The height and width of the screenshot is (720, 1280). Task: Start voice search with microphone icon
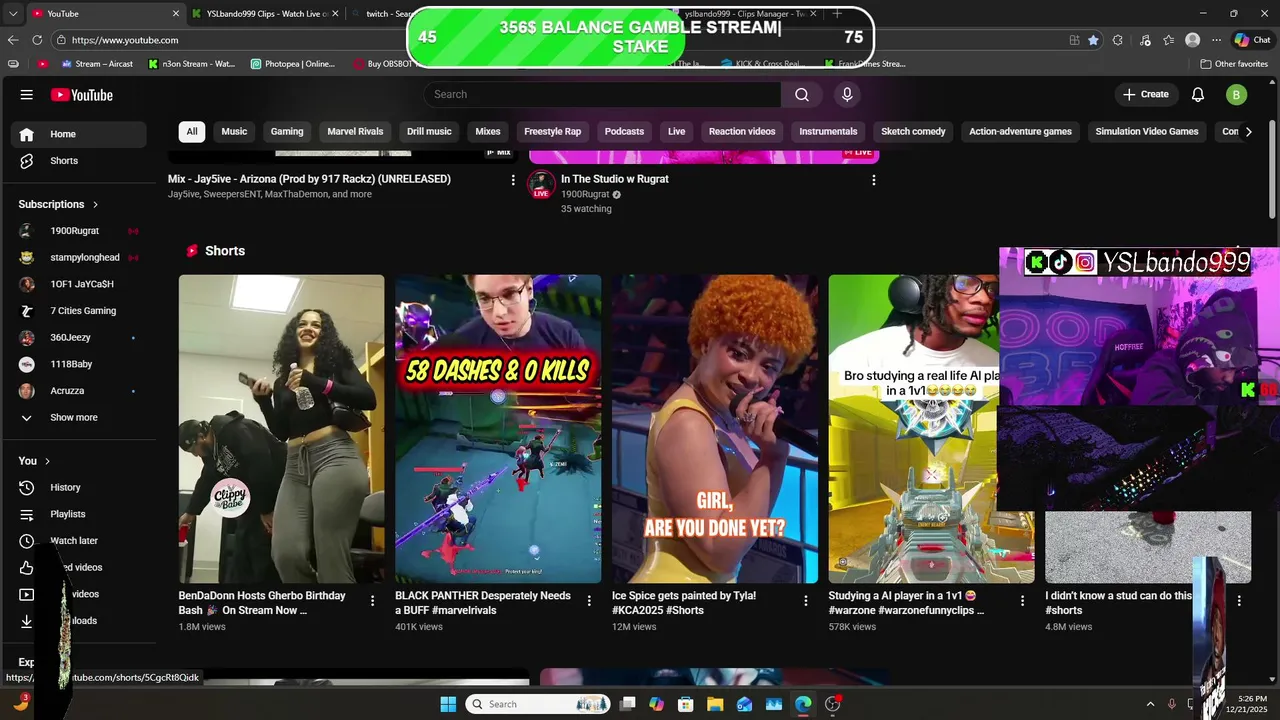pos(847,94)
